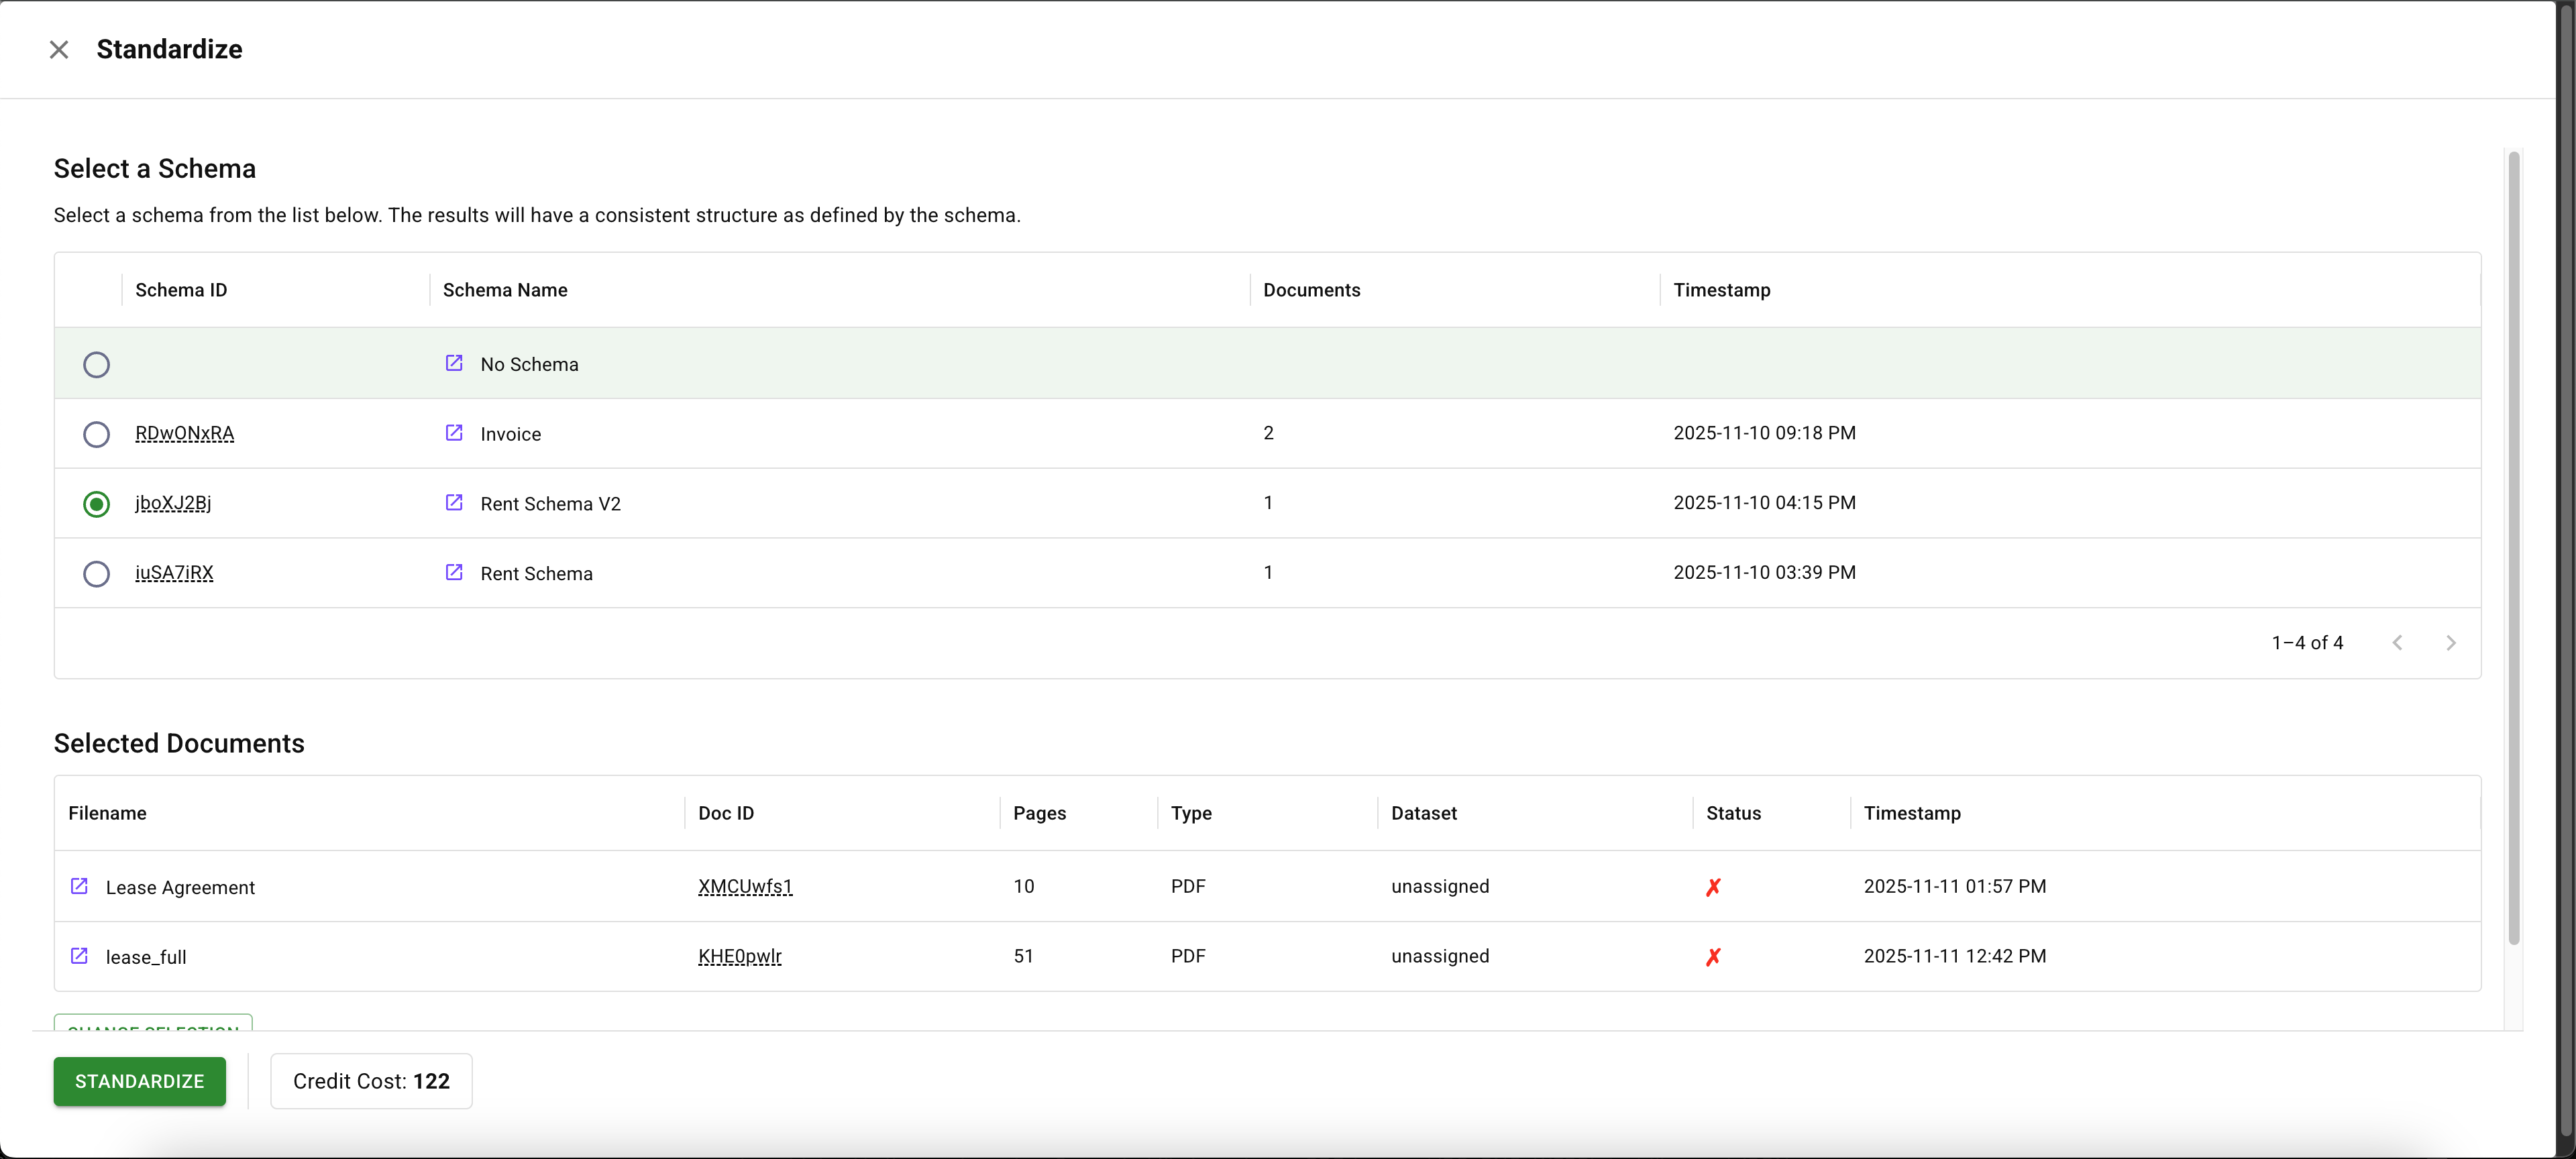Go to previous page of schemas
The height and width of the screenshot is (1159, 2576).
(2397, 643)
